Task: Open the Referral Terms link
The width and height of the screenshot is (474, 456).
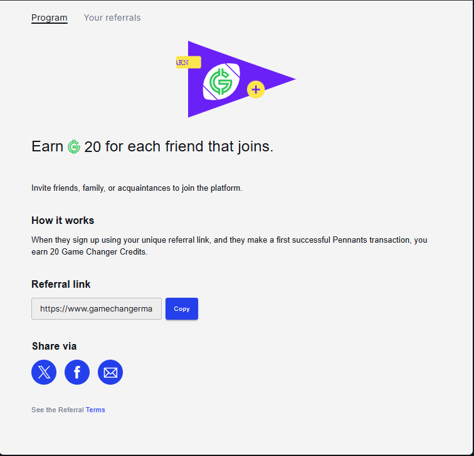Action: 95,410
